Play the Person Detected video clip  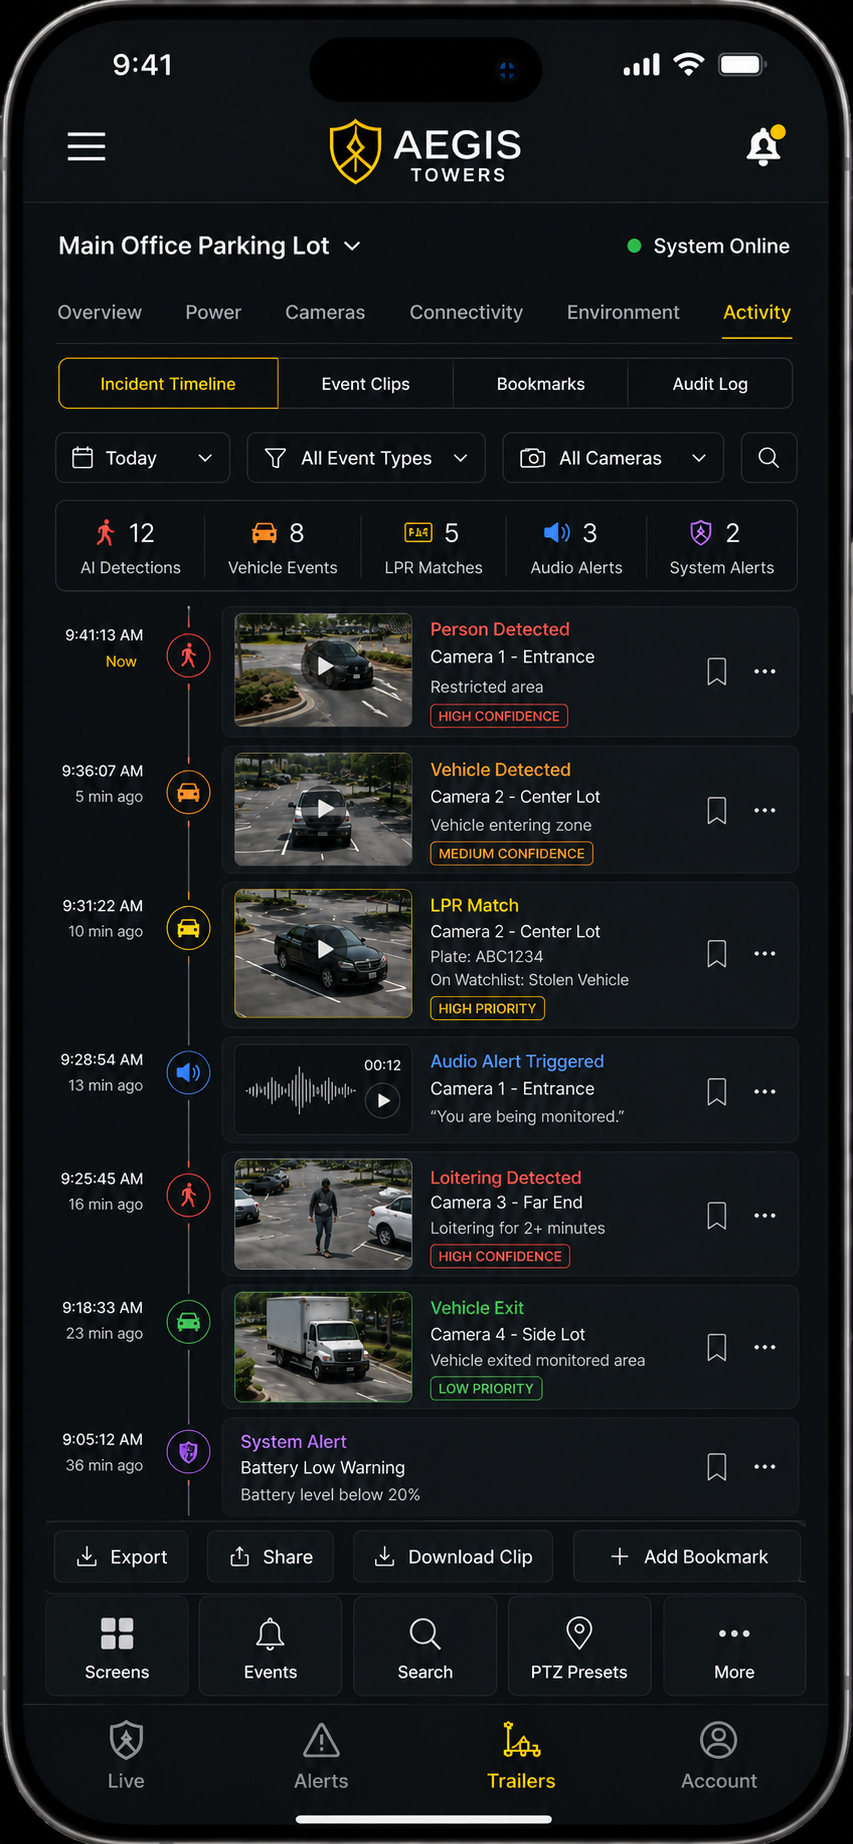tap(323, 669)
